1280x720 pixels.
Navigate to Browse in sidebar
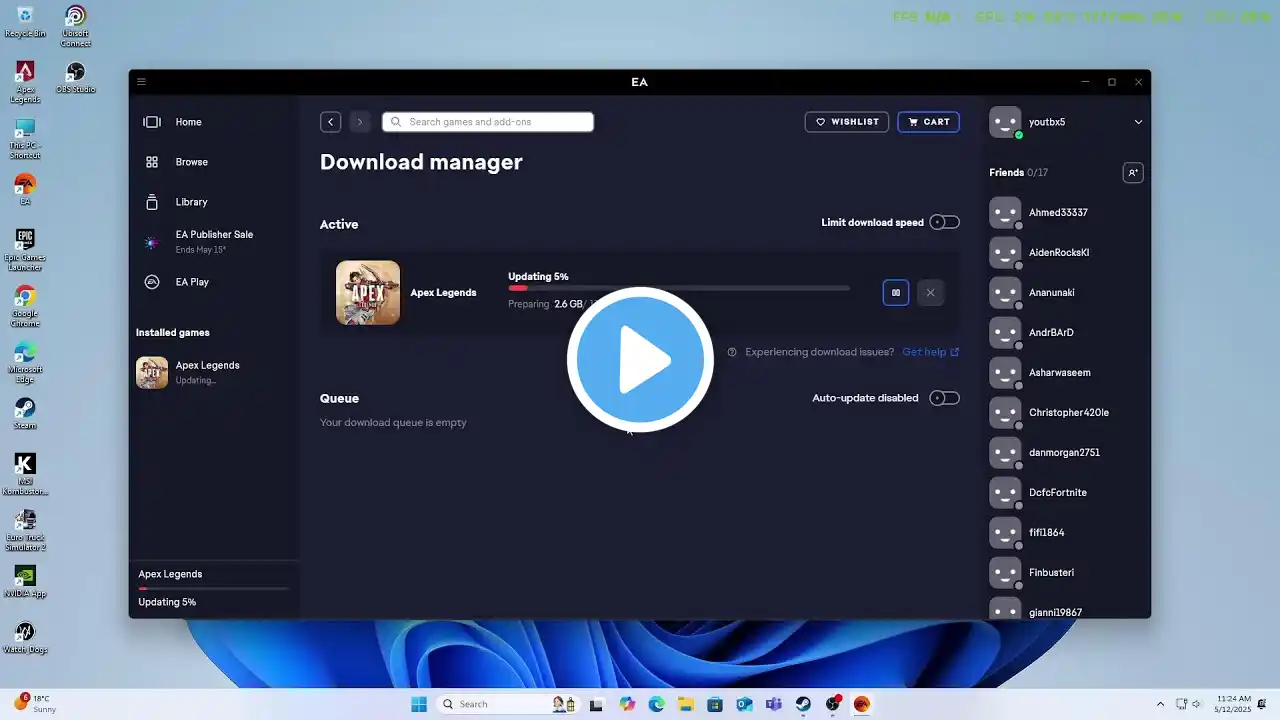(x=191, y=162)
